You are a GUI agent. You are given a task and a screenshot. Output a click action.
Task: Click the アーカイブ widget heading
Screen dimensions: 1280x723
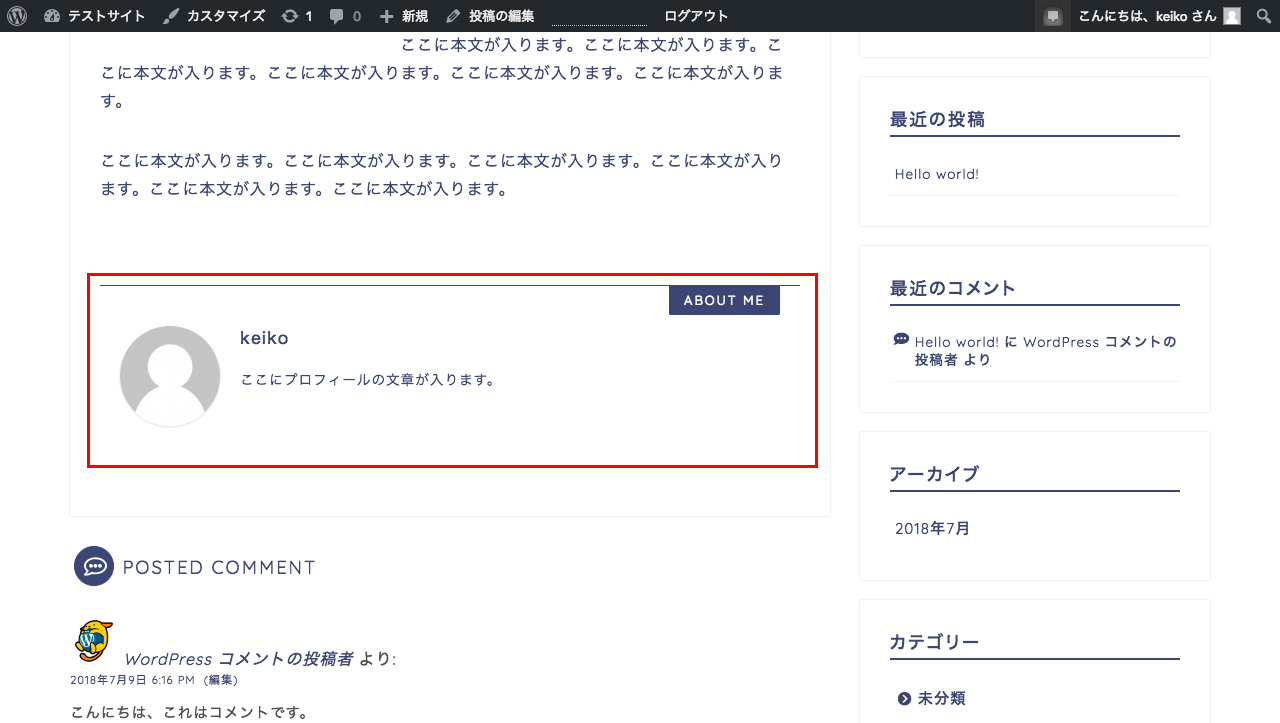pyautogui.click(x=934, y=474)
